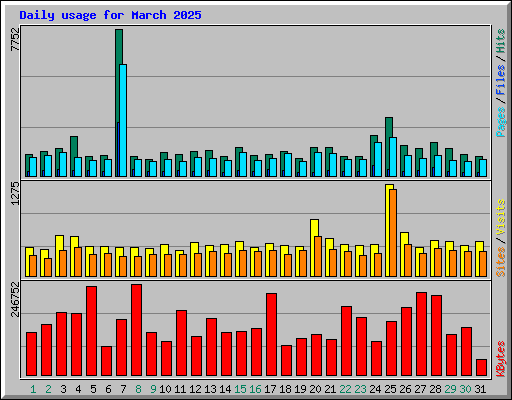
Task: Select day label 4 on the x-axis
Action: (x=78, y=389)
